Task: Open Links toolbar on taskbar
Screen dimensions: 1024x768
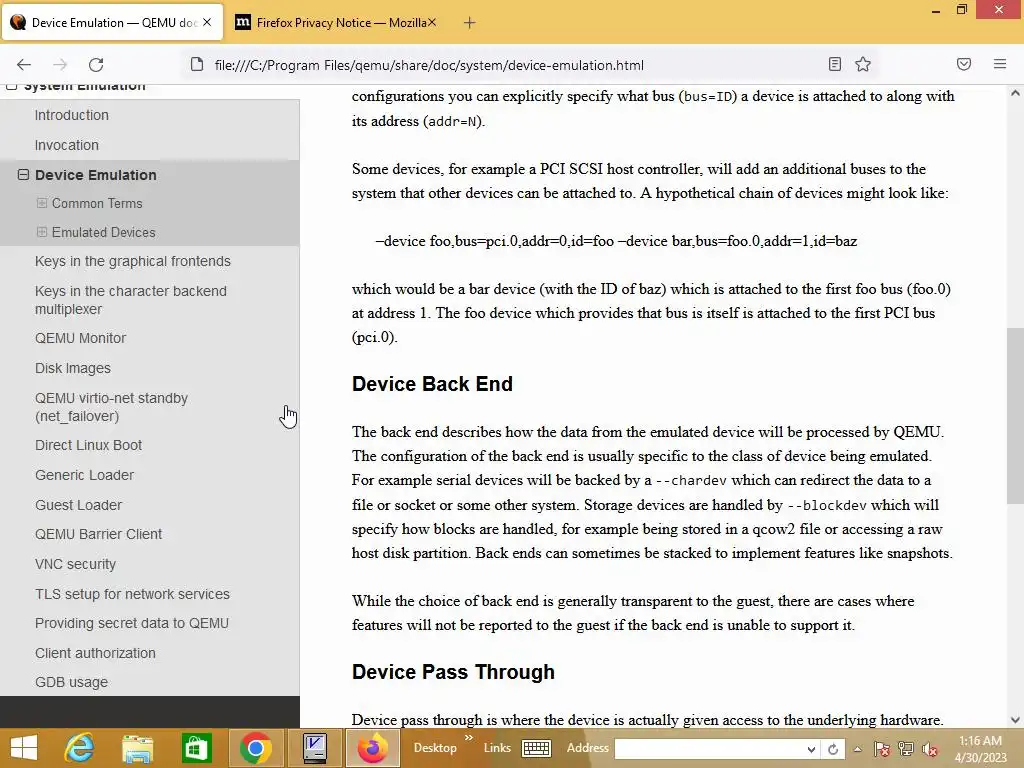Action: (x=497, y=748)
